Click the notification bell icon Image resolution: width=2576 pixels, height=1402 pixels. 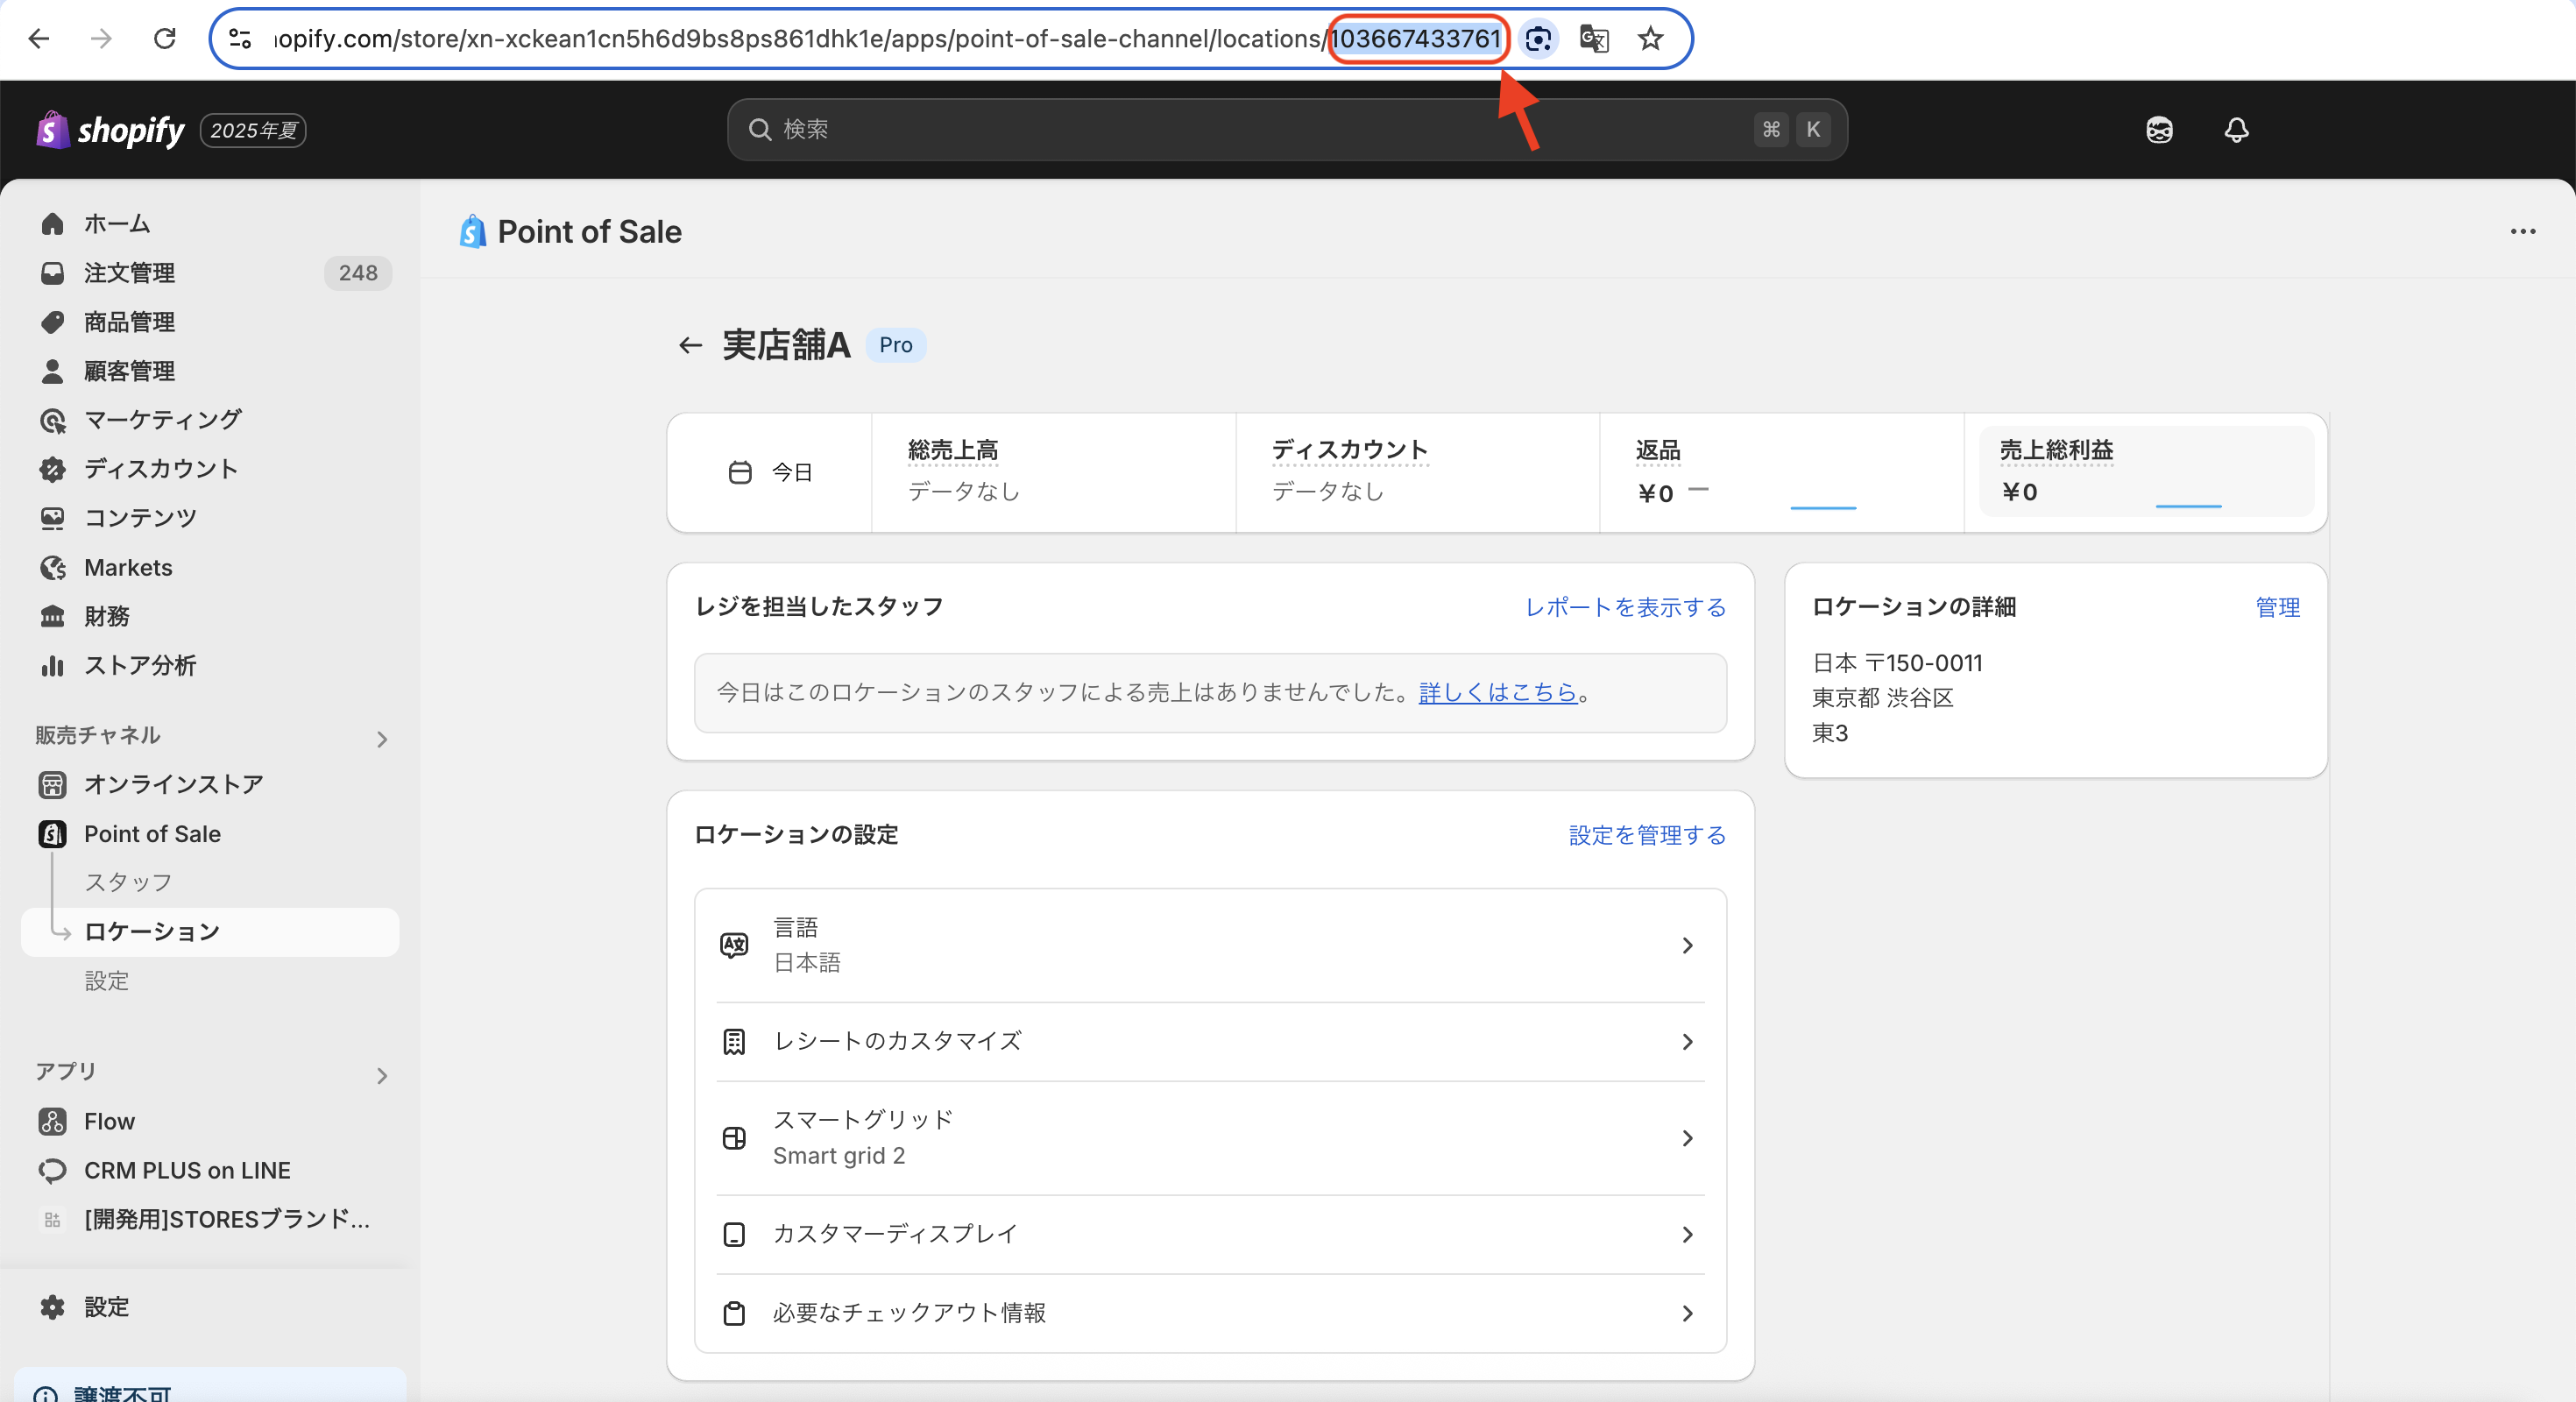pos(2236,130)
